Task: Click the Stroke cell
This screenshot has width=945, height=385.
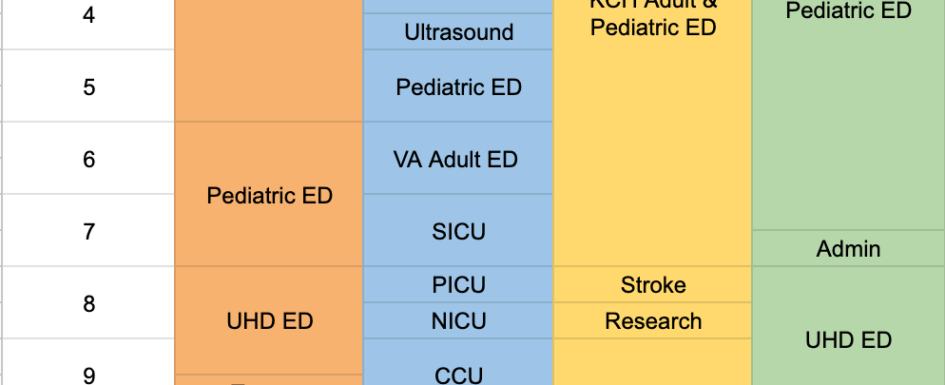Action: pos(653,284)
